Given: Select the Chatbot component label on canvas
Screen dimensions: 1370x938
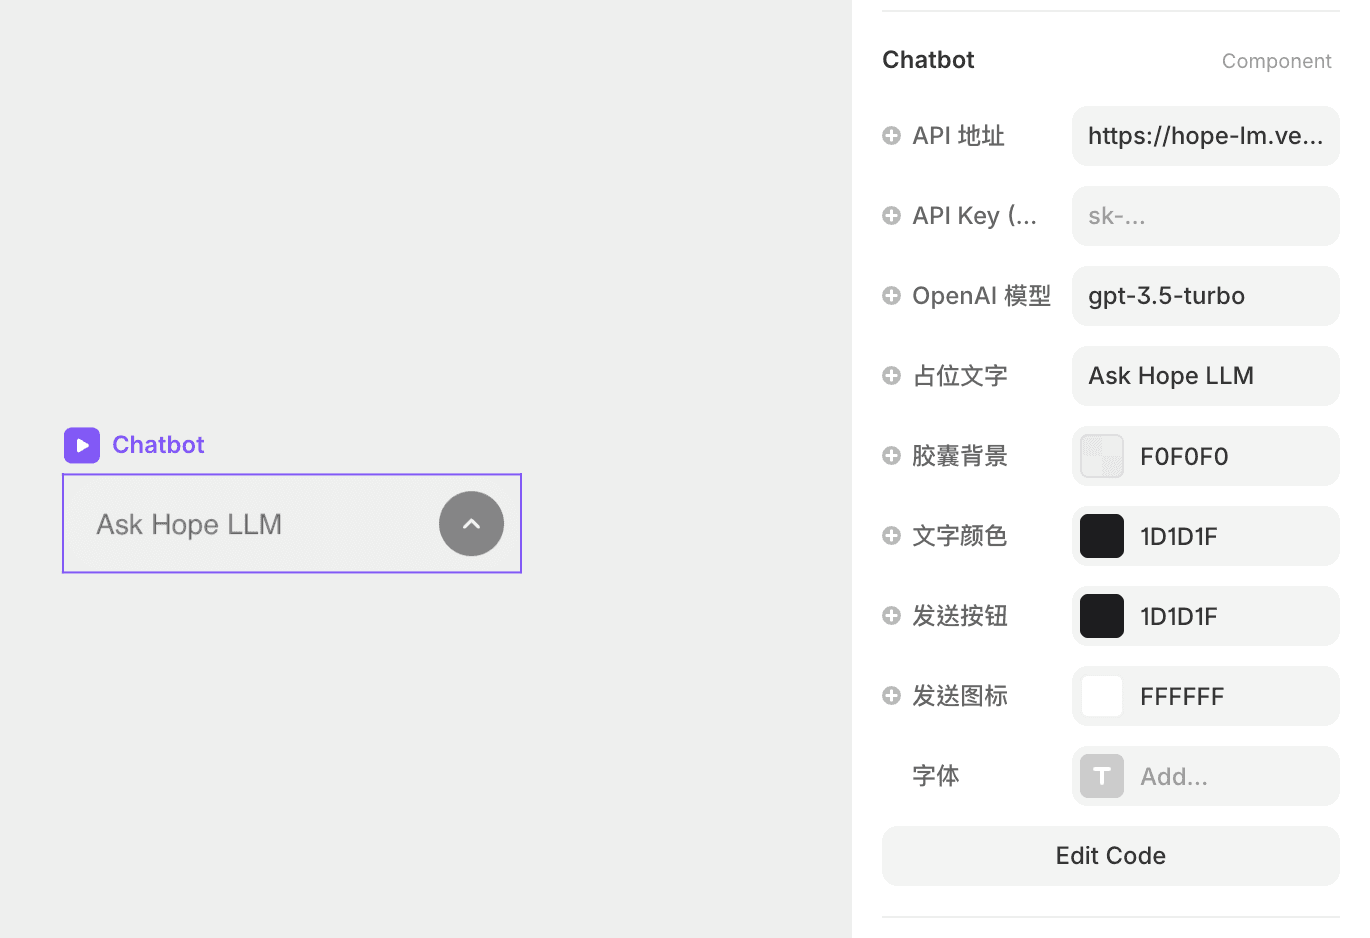Looking at the screenshot, I should point(158,444).
